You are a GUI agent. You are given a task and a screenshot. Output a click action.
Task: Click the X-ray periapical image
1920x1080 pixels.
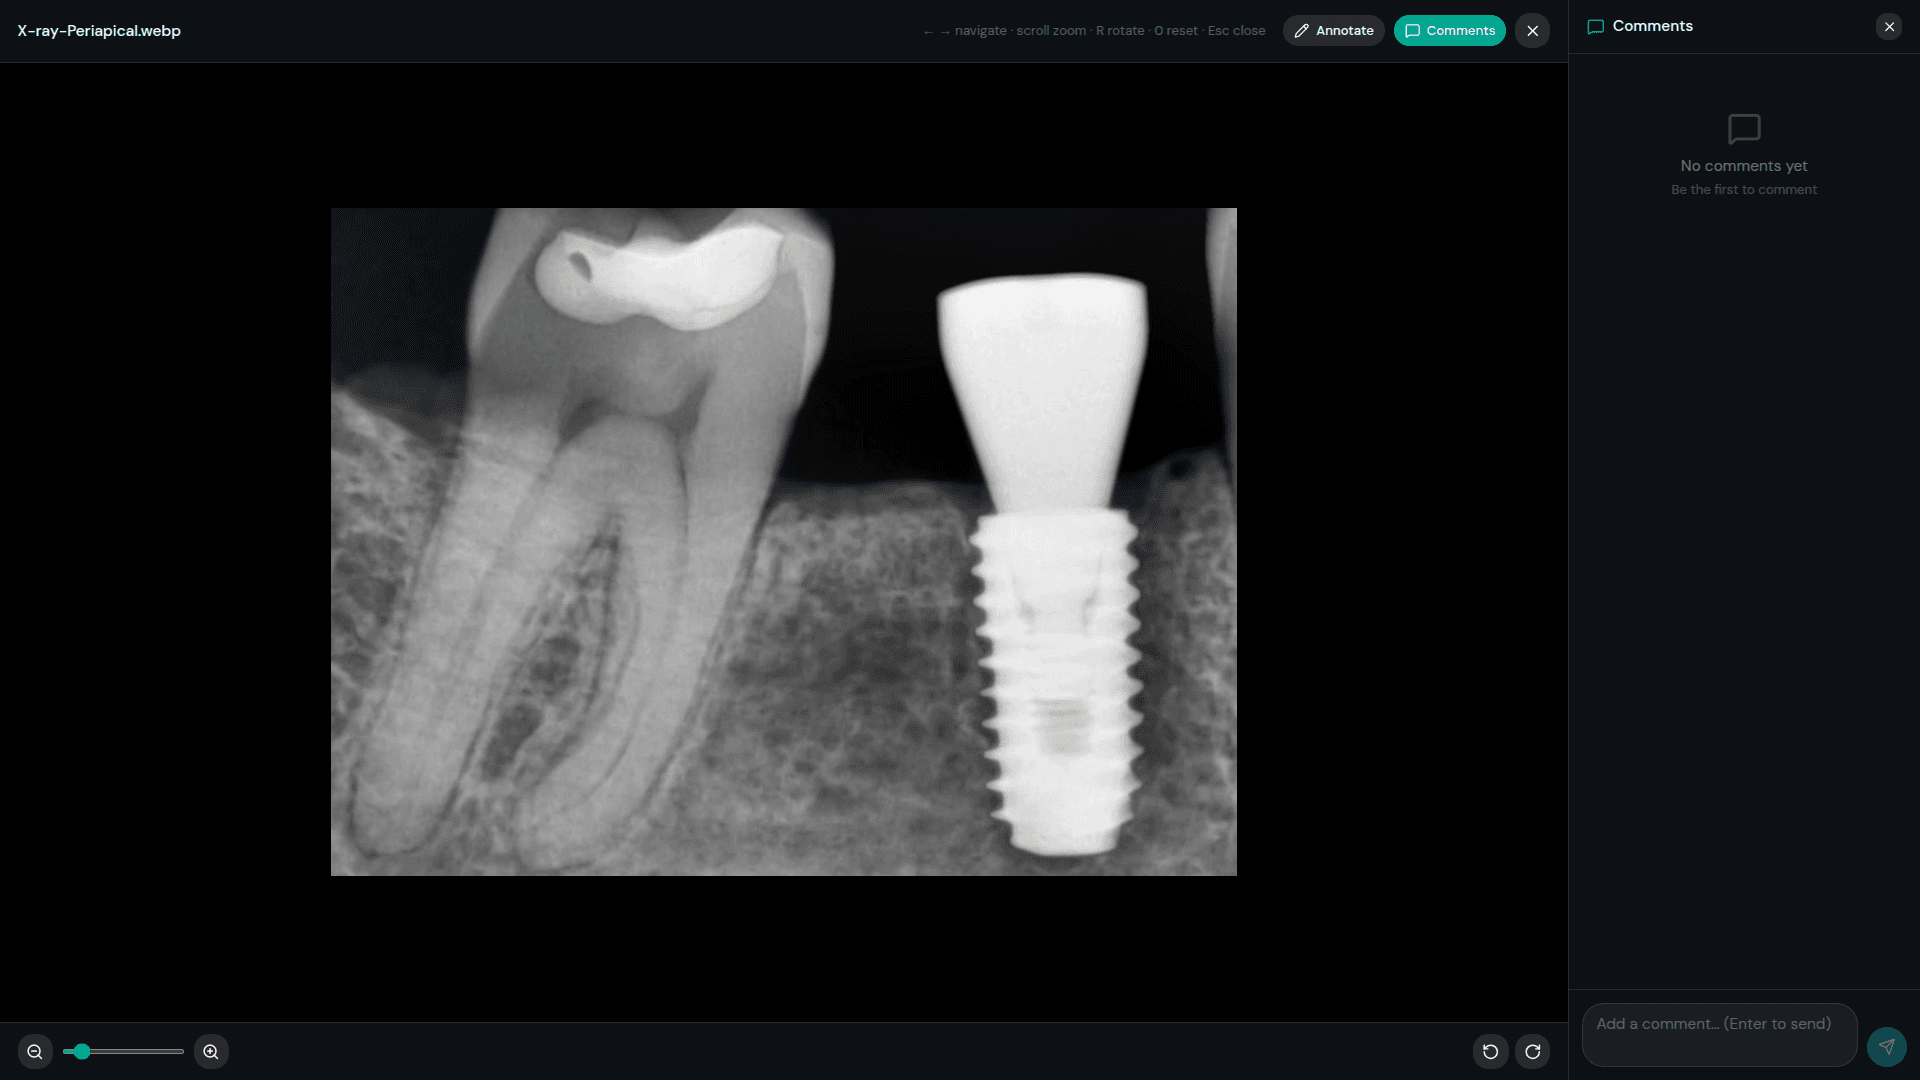783,542
